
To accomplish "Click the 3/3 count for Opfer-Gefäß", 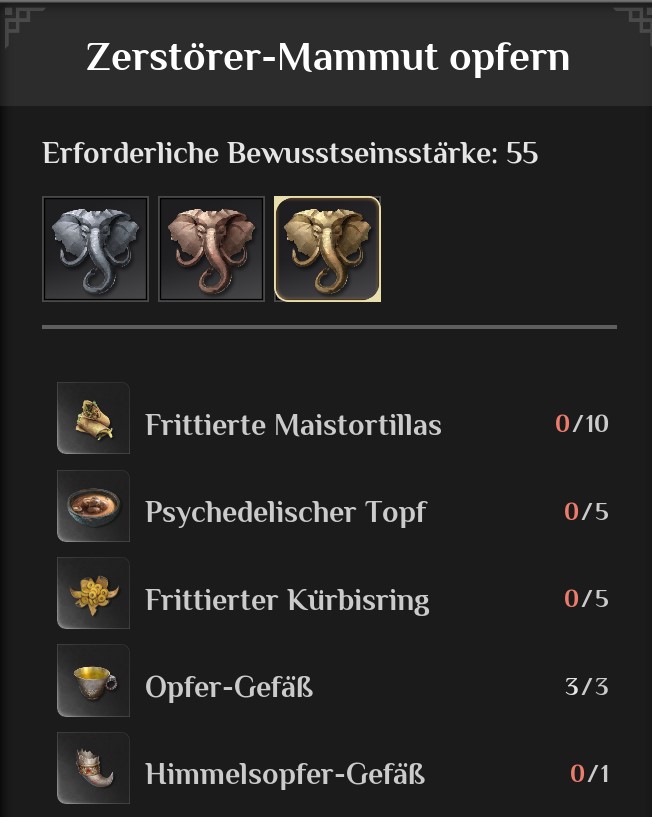I will [586, 687].
